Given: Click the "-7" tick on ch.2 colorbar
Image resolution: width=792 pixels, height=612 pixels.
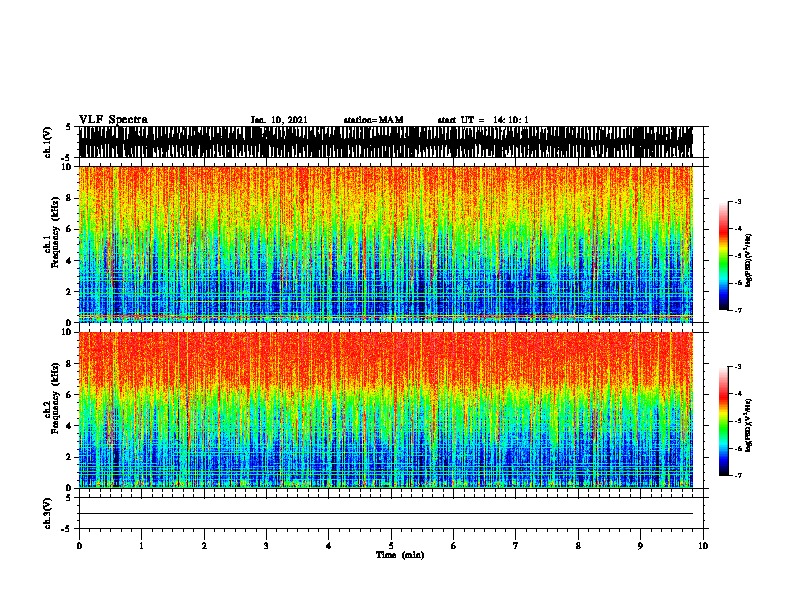Looking at the screenshot, I should (x=738, y=476).
